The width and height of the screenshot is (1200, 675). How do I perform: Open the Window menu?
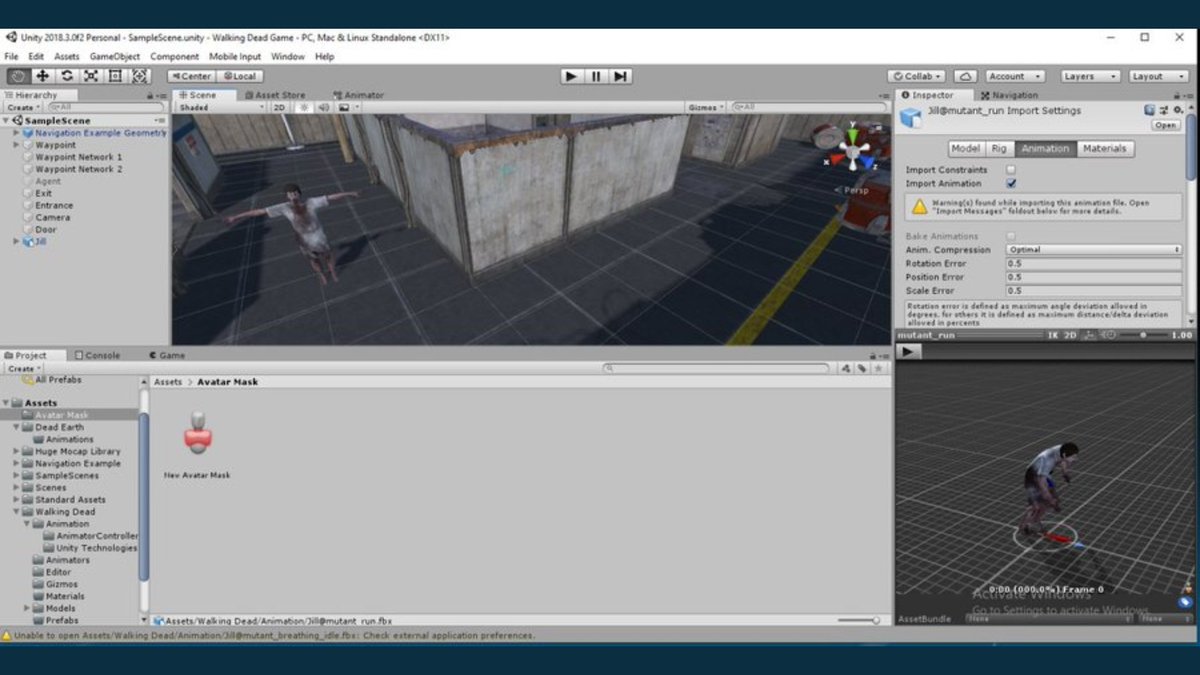288,57
